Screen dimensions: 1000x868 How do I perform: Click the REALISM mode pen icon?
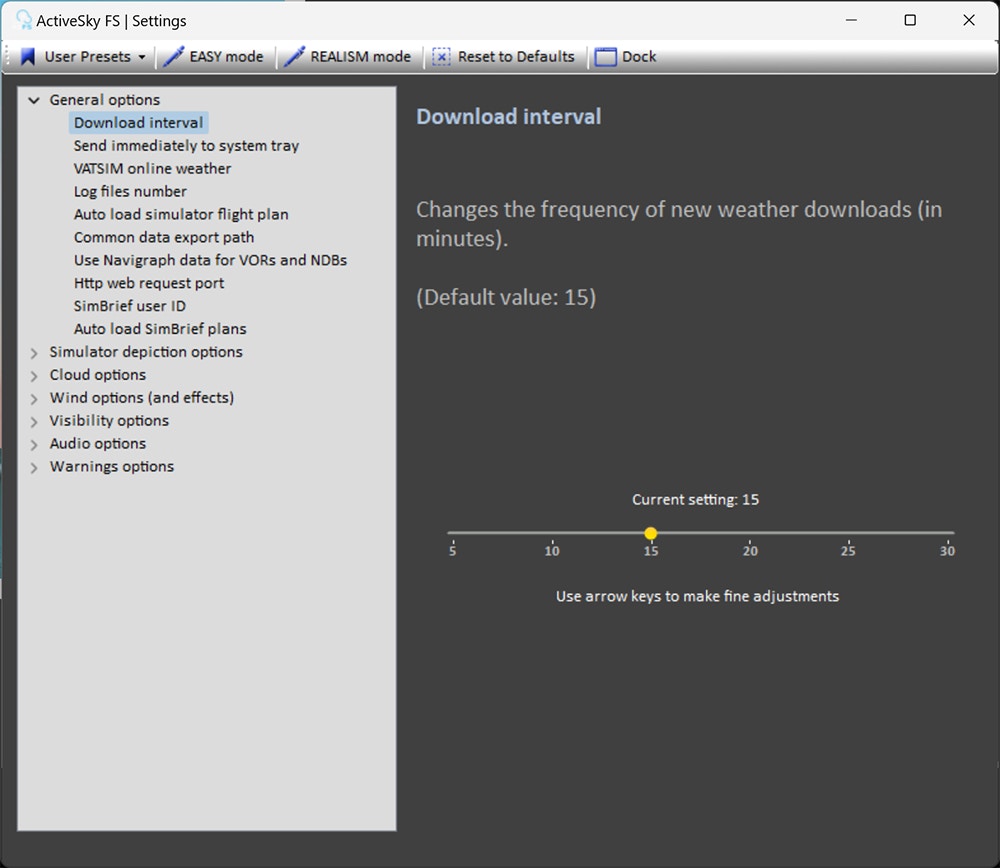(x=294, y=57)
